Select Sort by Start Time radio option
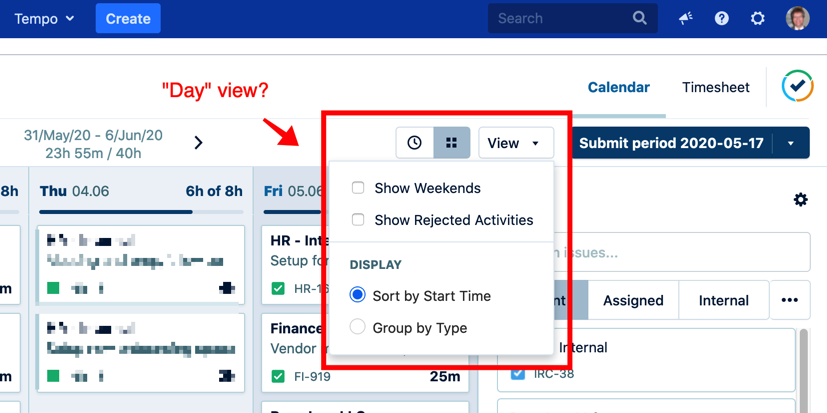This screenshot has height=413, width=827. pos(358,296)
